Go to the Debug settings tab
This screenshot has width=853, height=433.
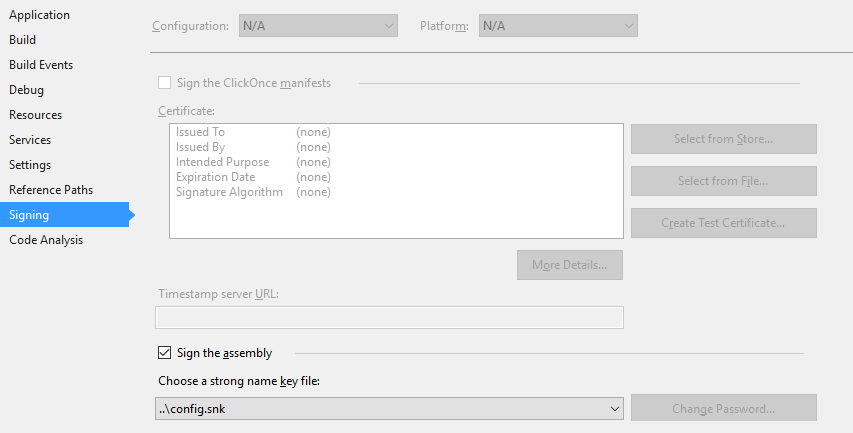[x=26, y=90]
